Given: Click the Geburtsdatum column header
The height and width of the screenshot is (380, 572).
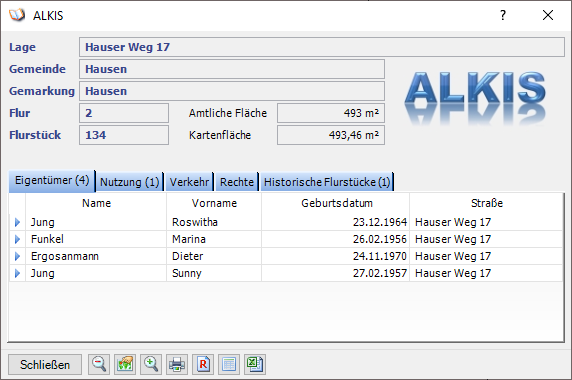Looking at the screenshot, I should [x=336, y=203].
